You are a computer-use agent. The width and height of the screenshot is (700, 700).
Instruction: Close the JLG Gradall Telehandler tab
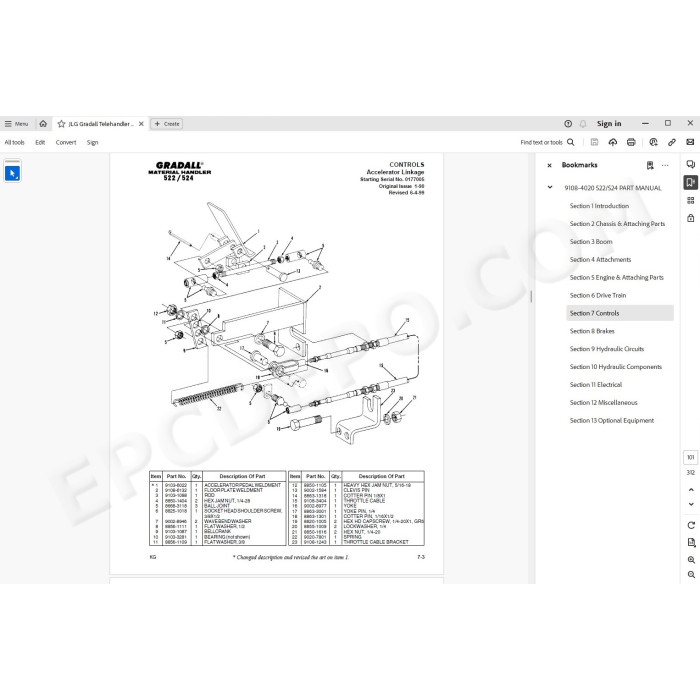coord(141,124)
